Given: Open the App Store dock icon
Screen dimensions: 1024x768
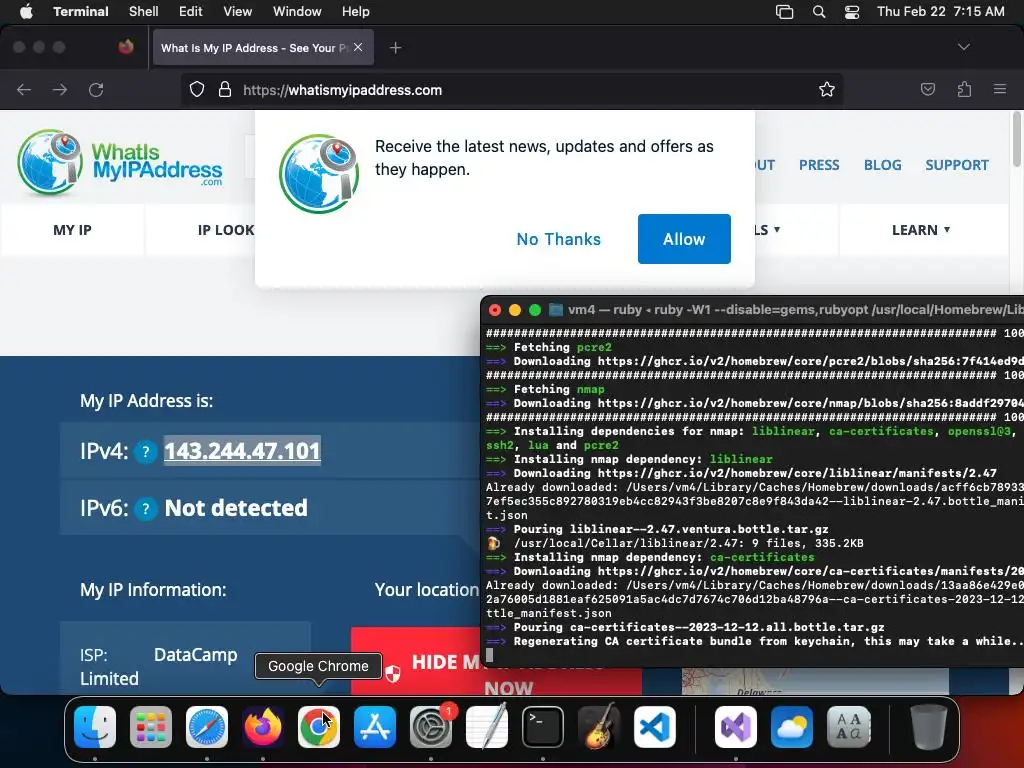Looking at the screenshot, I should pyautogui.click(x=375, y=727).
